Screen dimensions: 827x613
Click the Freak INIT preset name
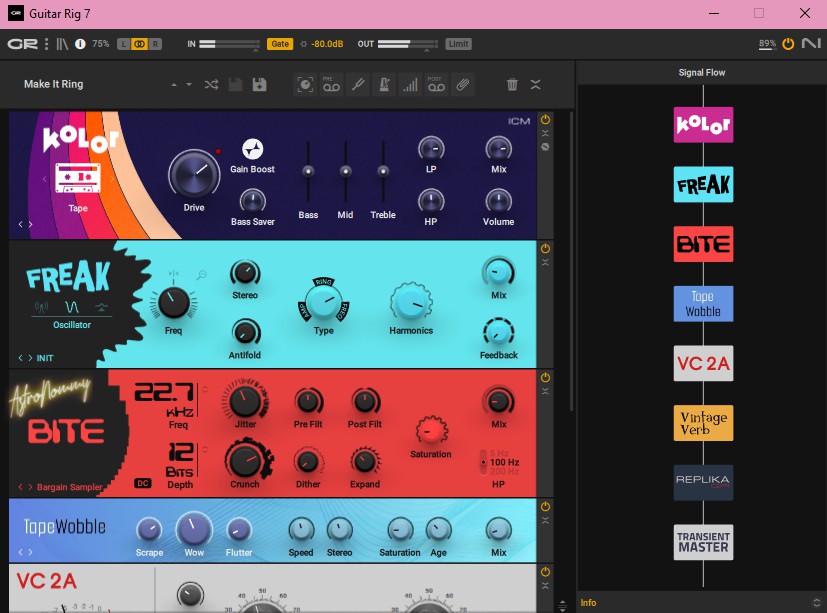45,358
